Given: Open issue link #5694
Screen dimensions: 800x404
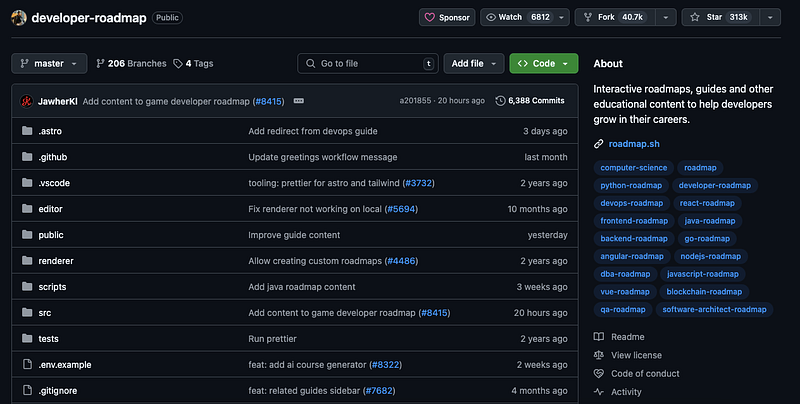Looking at the screenshot, I should coord(402,209).
